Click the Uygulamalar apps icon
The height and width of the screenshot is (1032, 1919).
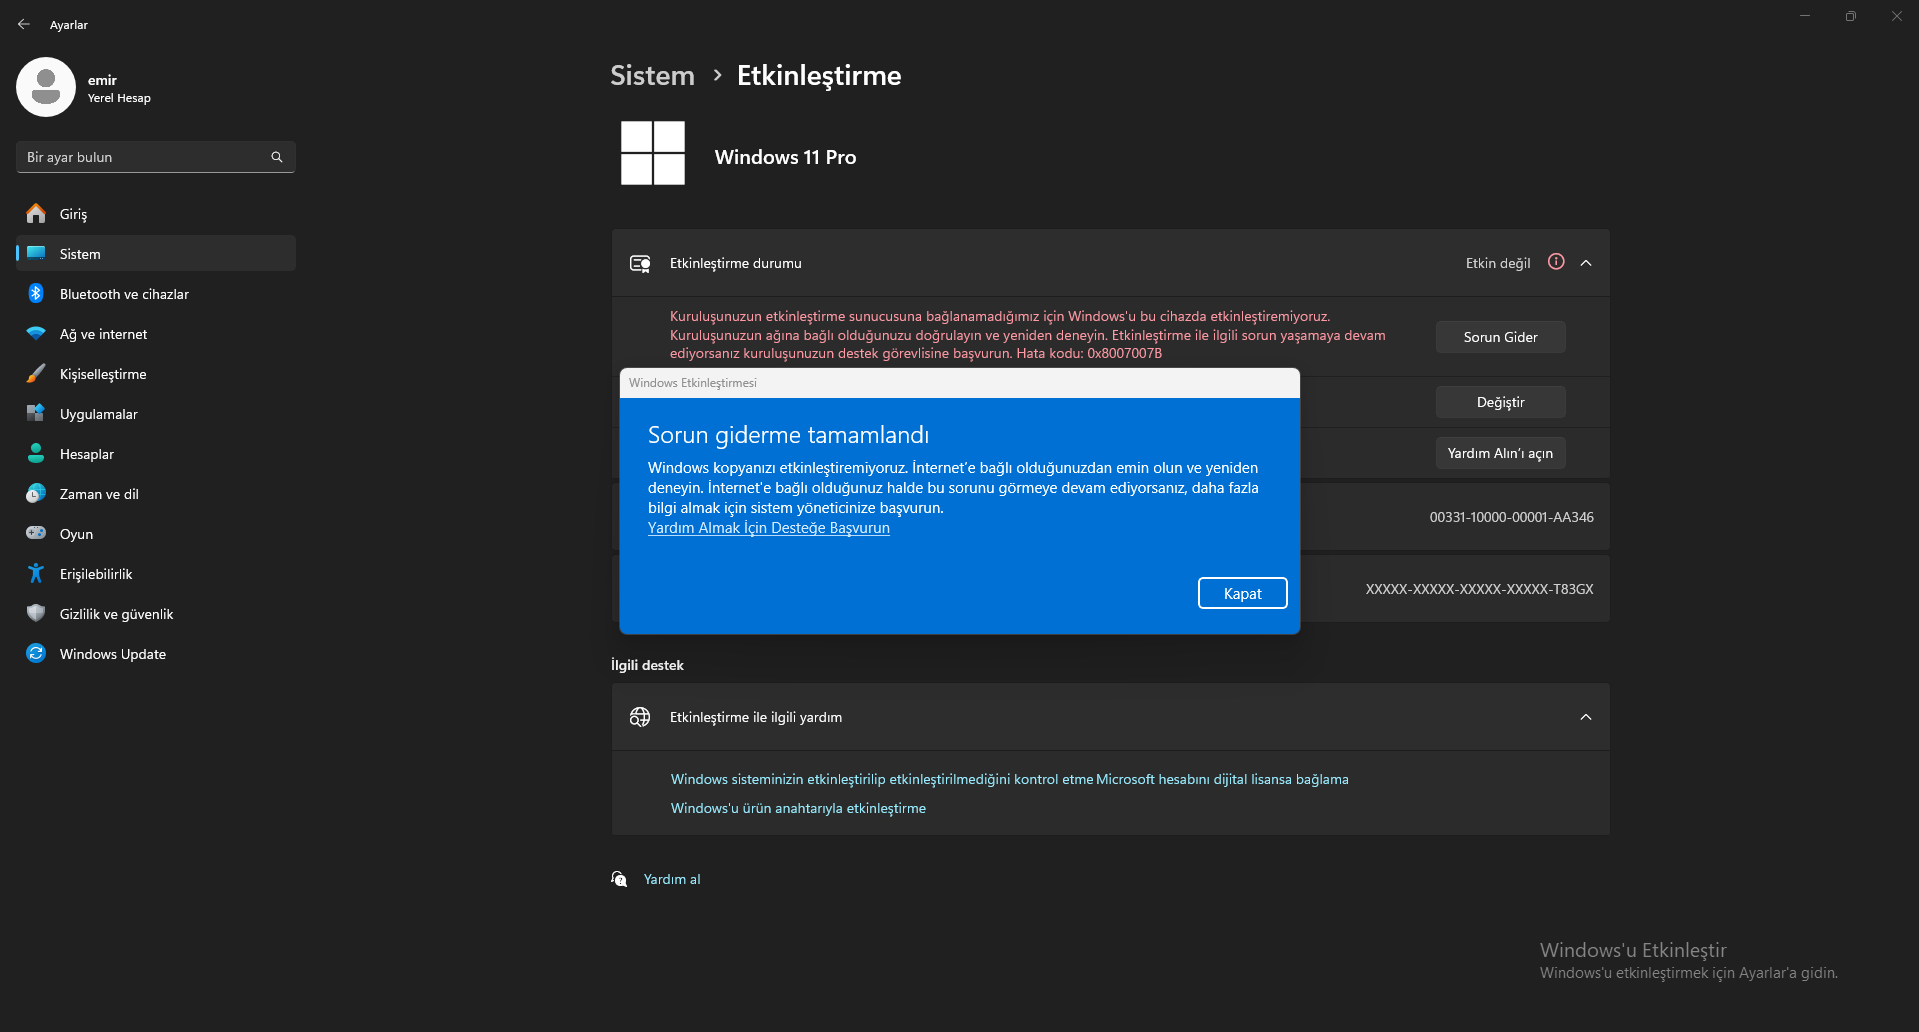pos(36,414)
